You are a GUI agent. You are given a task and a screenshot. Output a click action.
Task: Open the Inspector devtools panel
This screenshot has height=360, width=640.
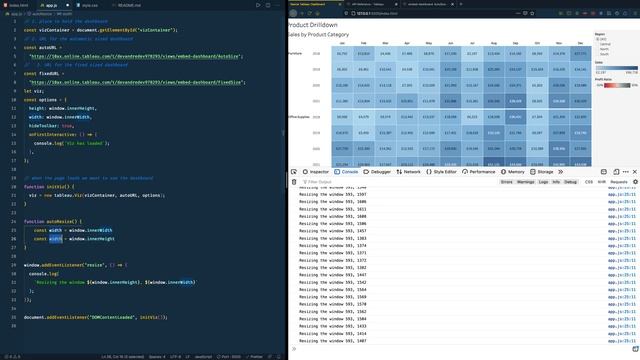(x=316, y=172)
